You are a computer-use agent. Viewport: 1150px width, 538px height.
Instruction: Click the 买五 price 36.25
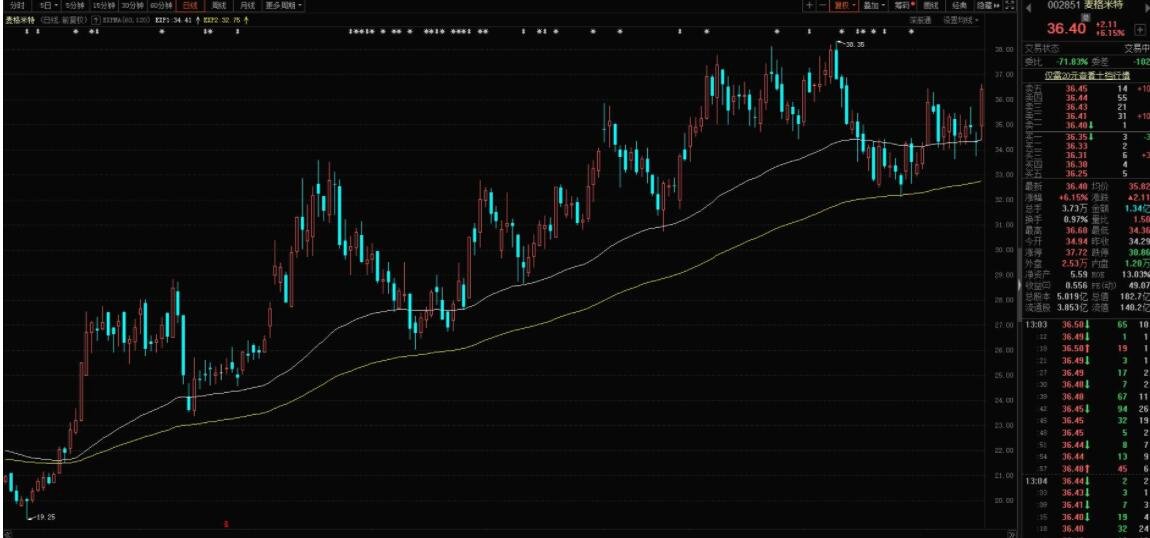pyautogui.click(x=1077, y=174)
